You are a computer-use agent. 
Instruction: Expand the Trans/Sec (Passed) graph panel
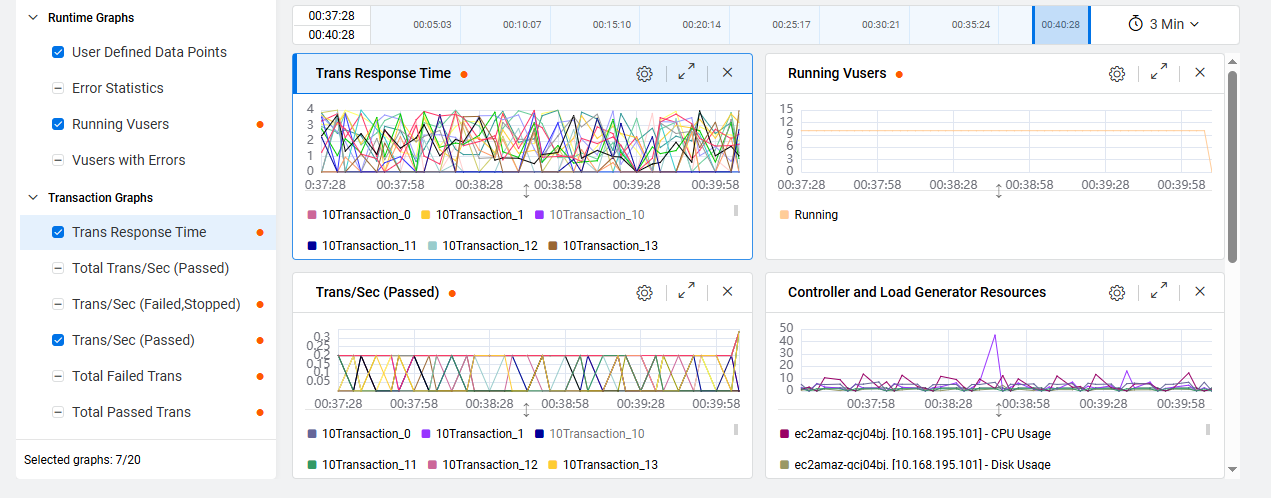click(x=686, y=292)
